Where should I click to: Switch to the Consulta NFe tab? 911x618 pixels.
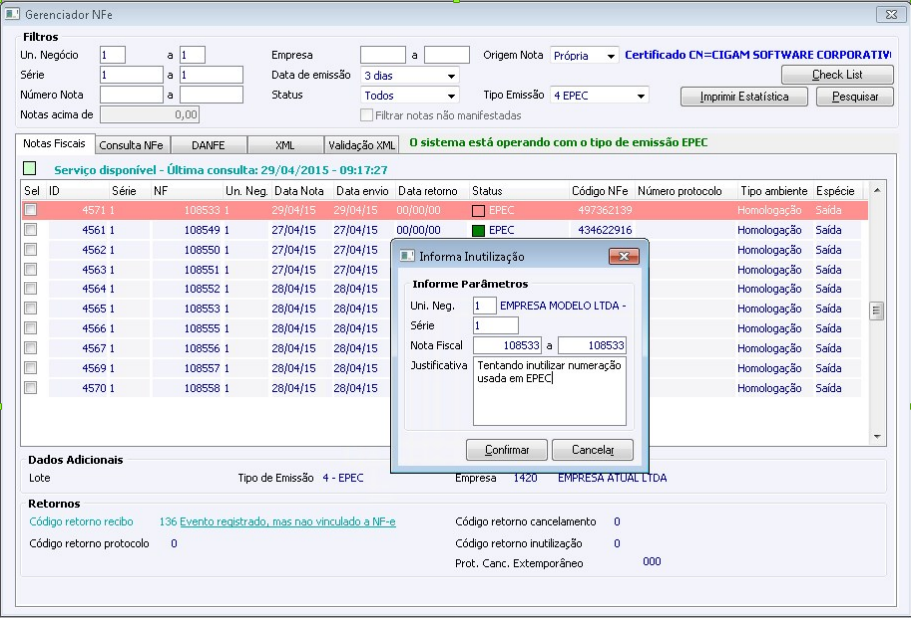pos(133,145)
